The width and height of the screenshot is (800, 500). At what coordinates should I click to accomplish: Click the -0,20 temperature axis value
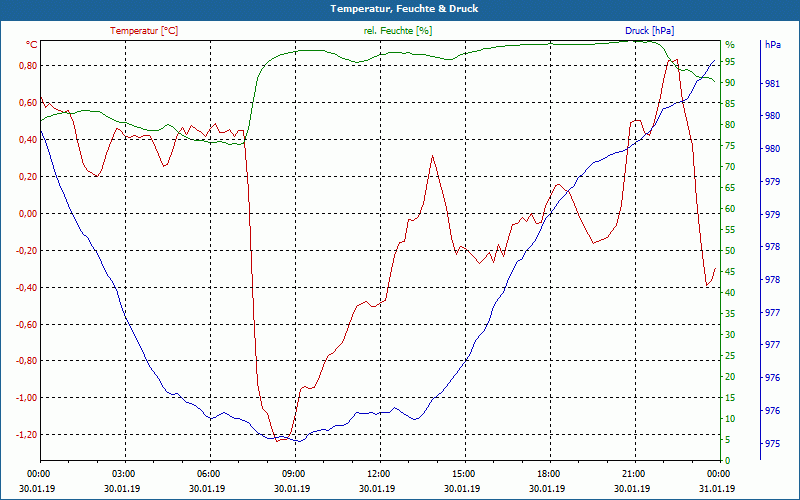(x=27, y=251)
